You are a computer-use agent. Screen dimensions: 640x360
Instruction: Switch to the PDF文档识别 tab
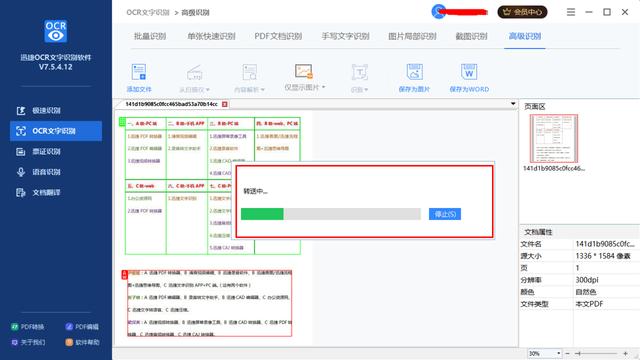[x=278, y=36]
